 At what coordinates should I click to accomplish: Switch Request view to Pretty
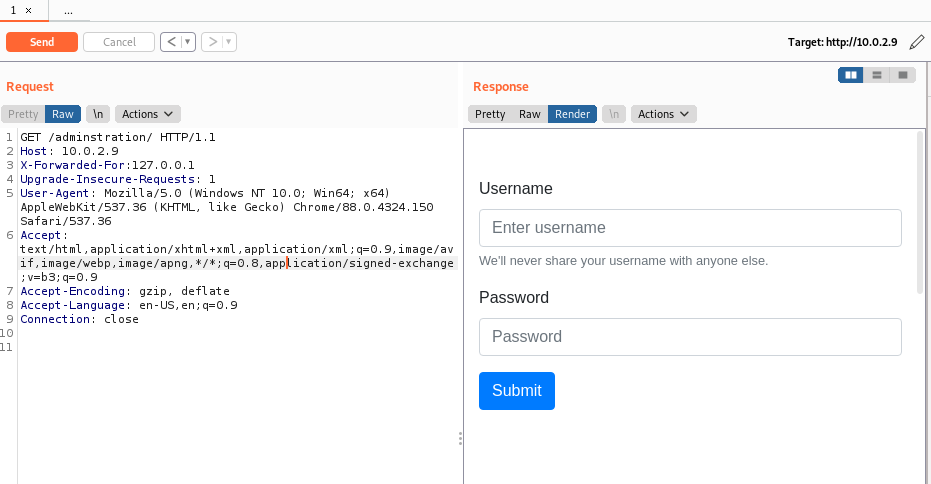pyautogui.click(x=23, y=114)
